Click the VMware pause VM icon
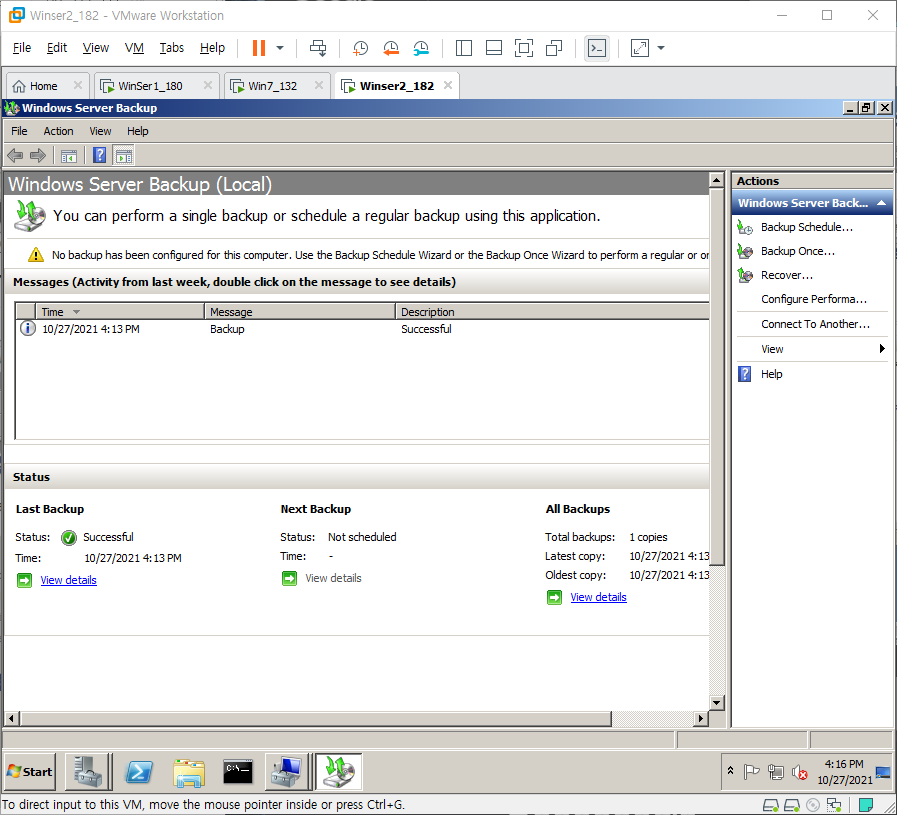The height and width of the screenshot is (815, 897). click(259, 48)
